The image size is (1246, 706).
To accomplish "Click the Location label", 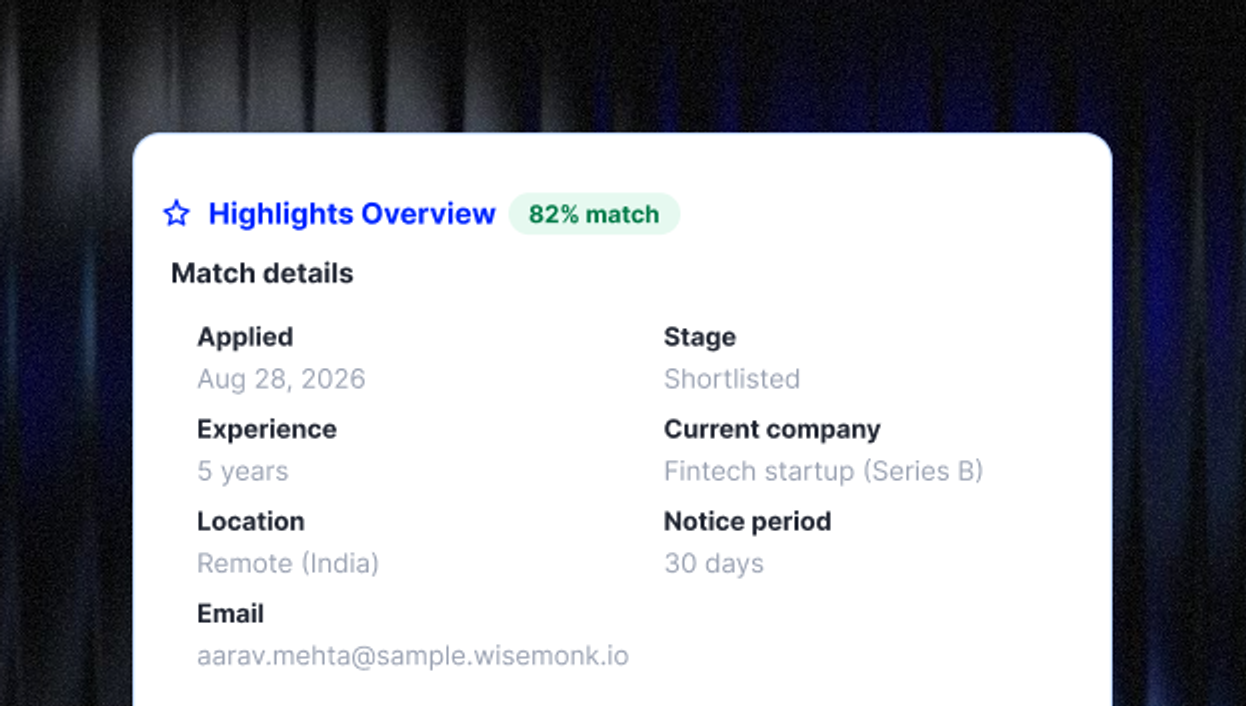I will [x=251, y=521].
